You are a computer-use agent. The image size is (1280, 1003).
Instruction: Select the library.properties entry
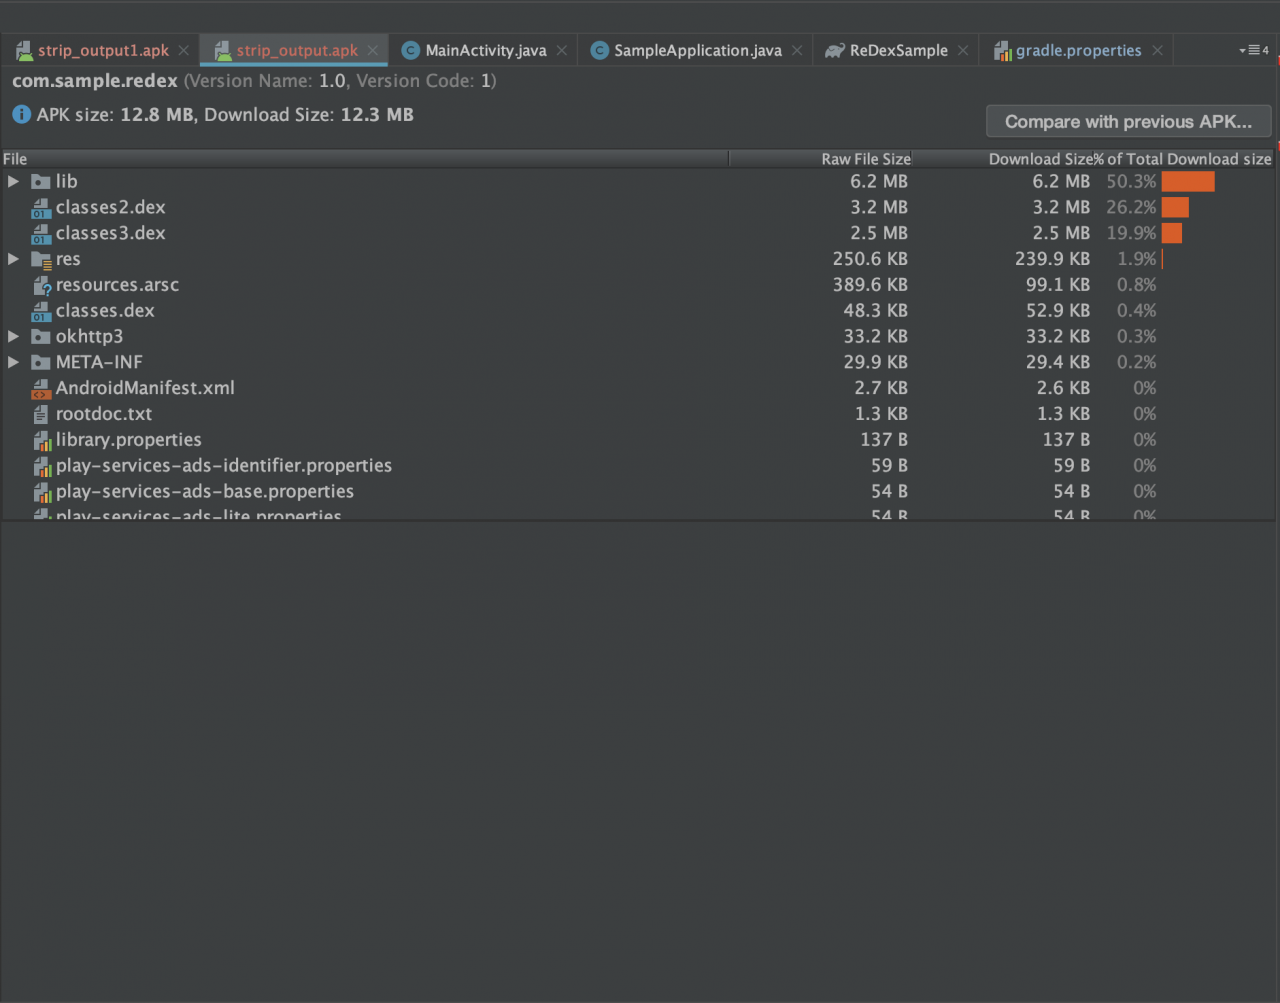638,440
